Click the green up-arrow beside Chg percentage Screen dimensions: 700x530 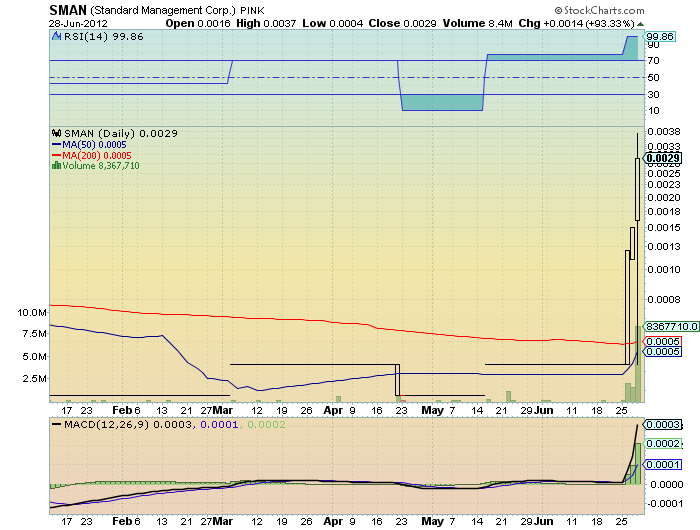641,24
